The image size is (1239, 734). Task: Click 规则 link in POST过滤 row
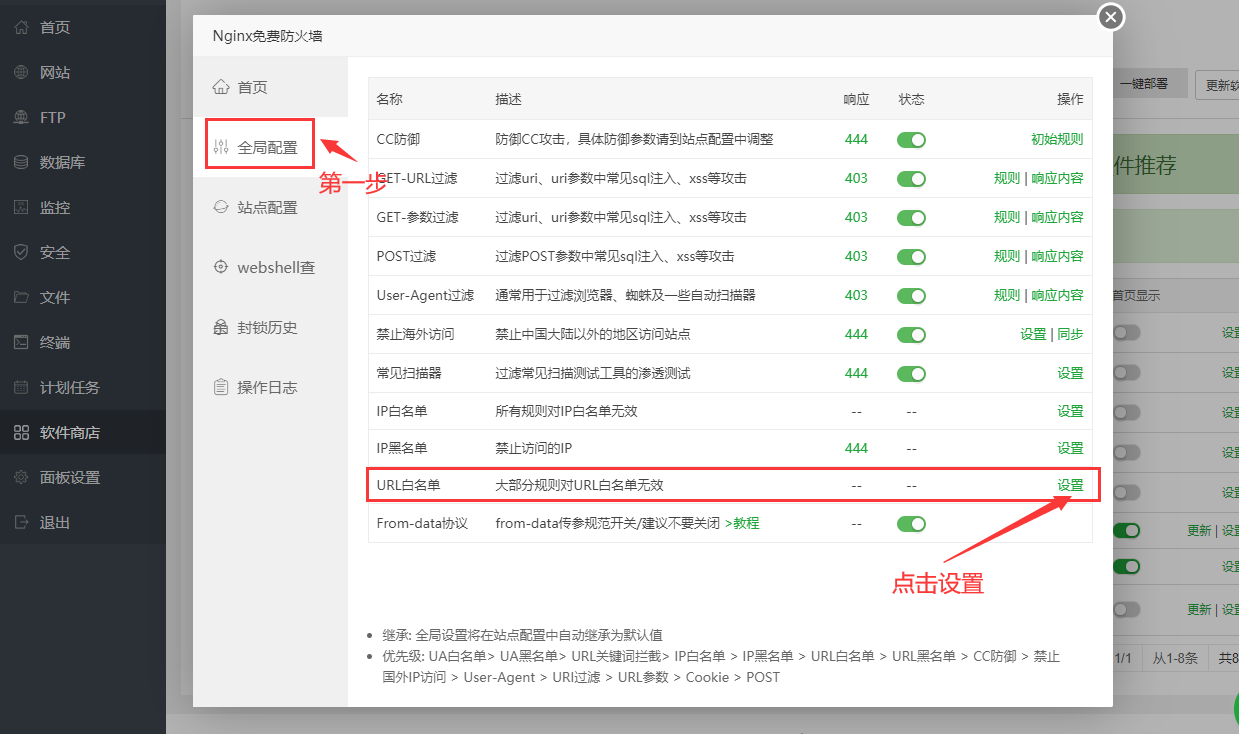point(1007,256)
